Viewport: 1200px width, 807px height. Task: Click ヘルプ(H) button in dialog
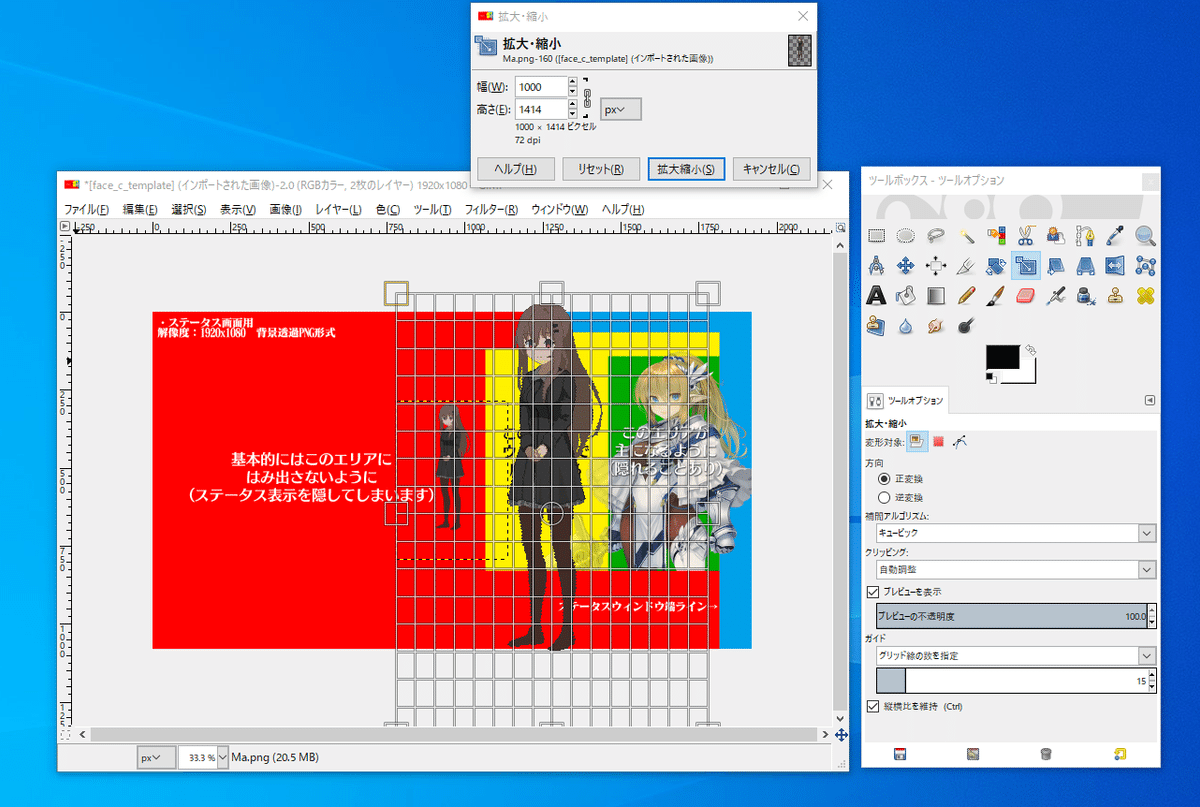(516, 169)
